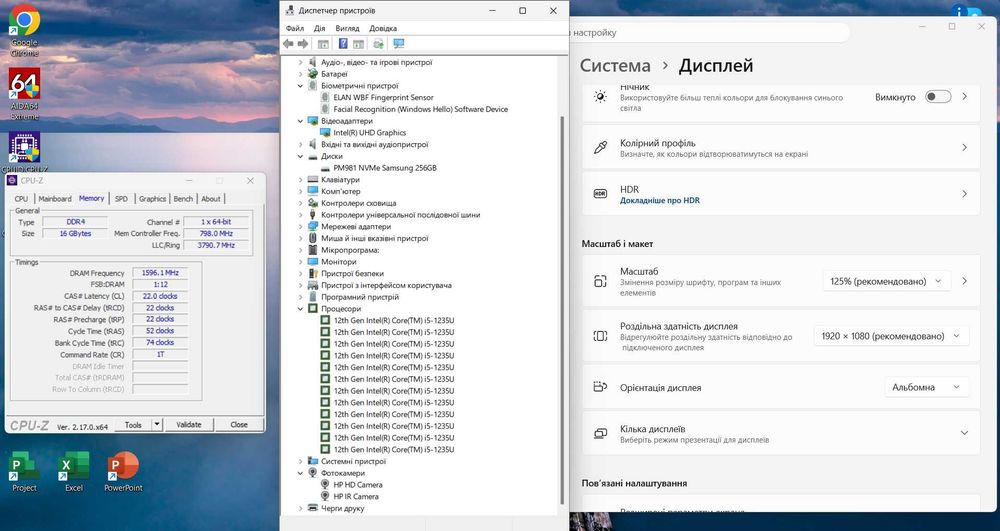Switch to the SPD tab in CPU-Z

click(121, 199)
